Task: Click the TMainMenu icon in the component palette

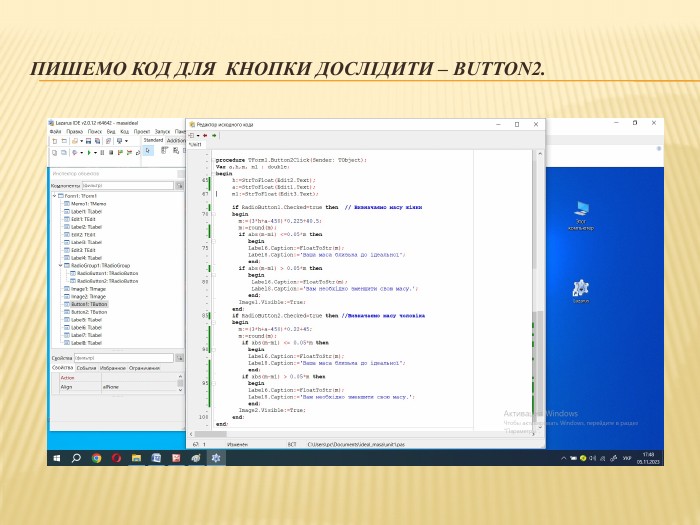Action: pos(164,150)
